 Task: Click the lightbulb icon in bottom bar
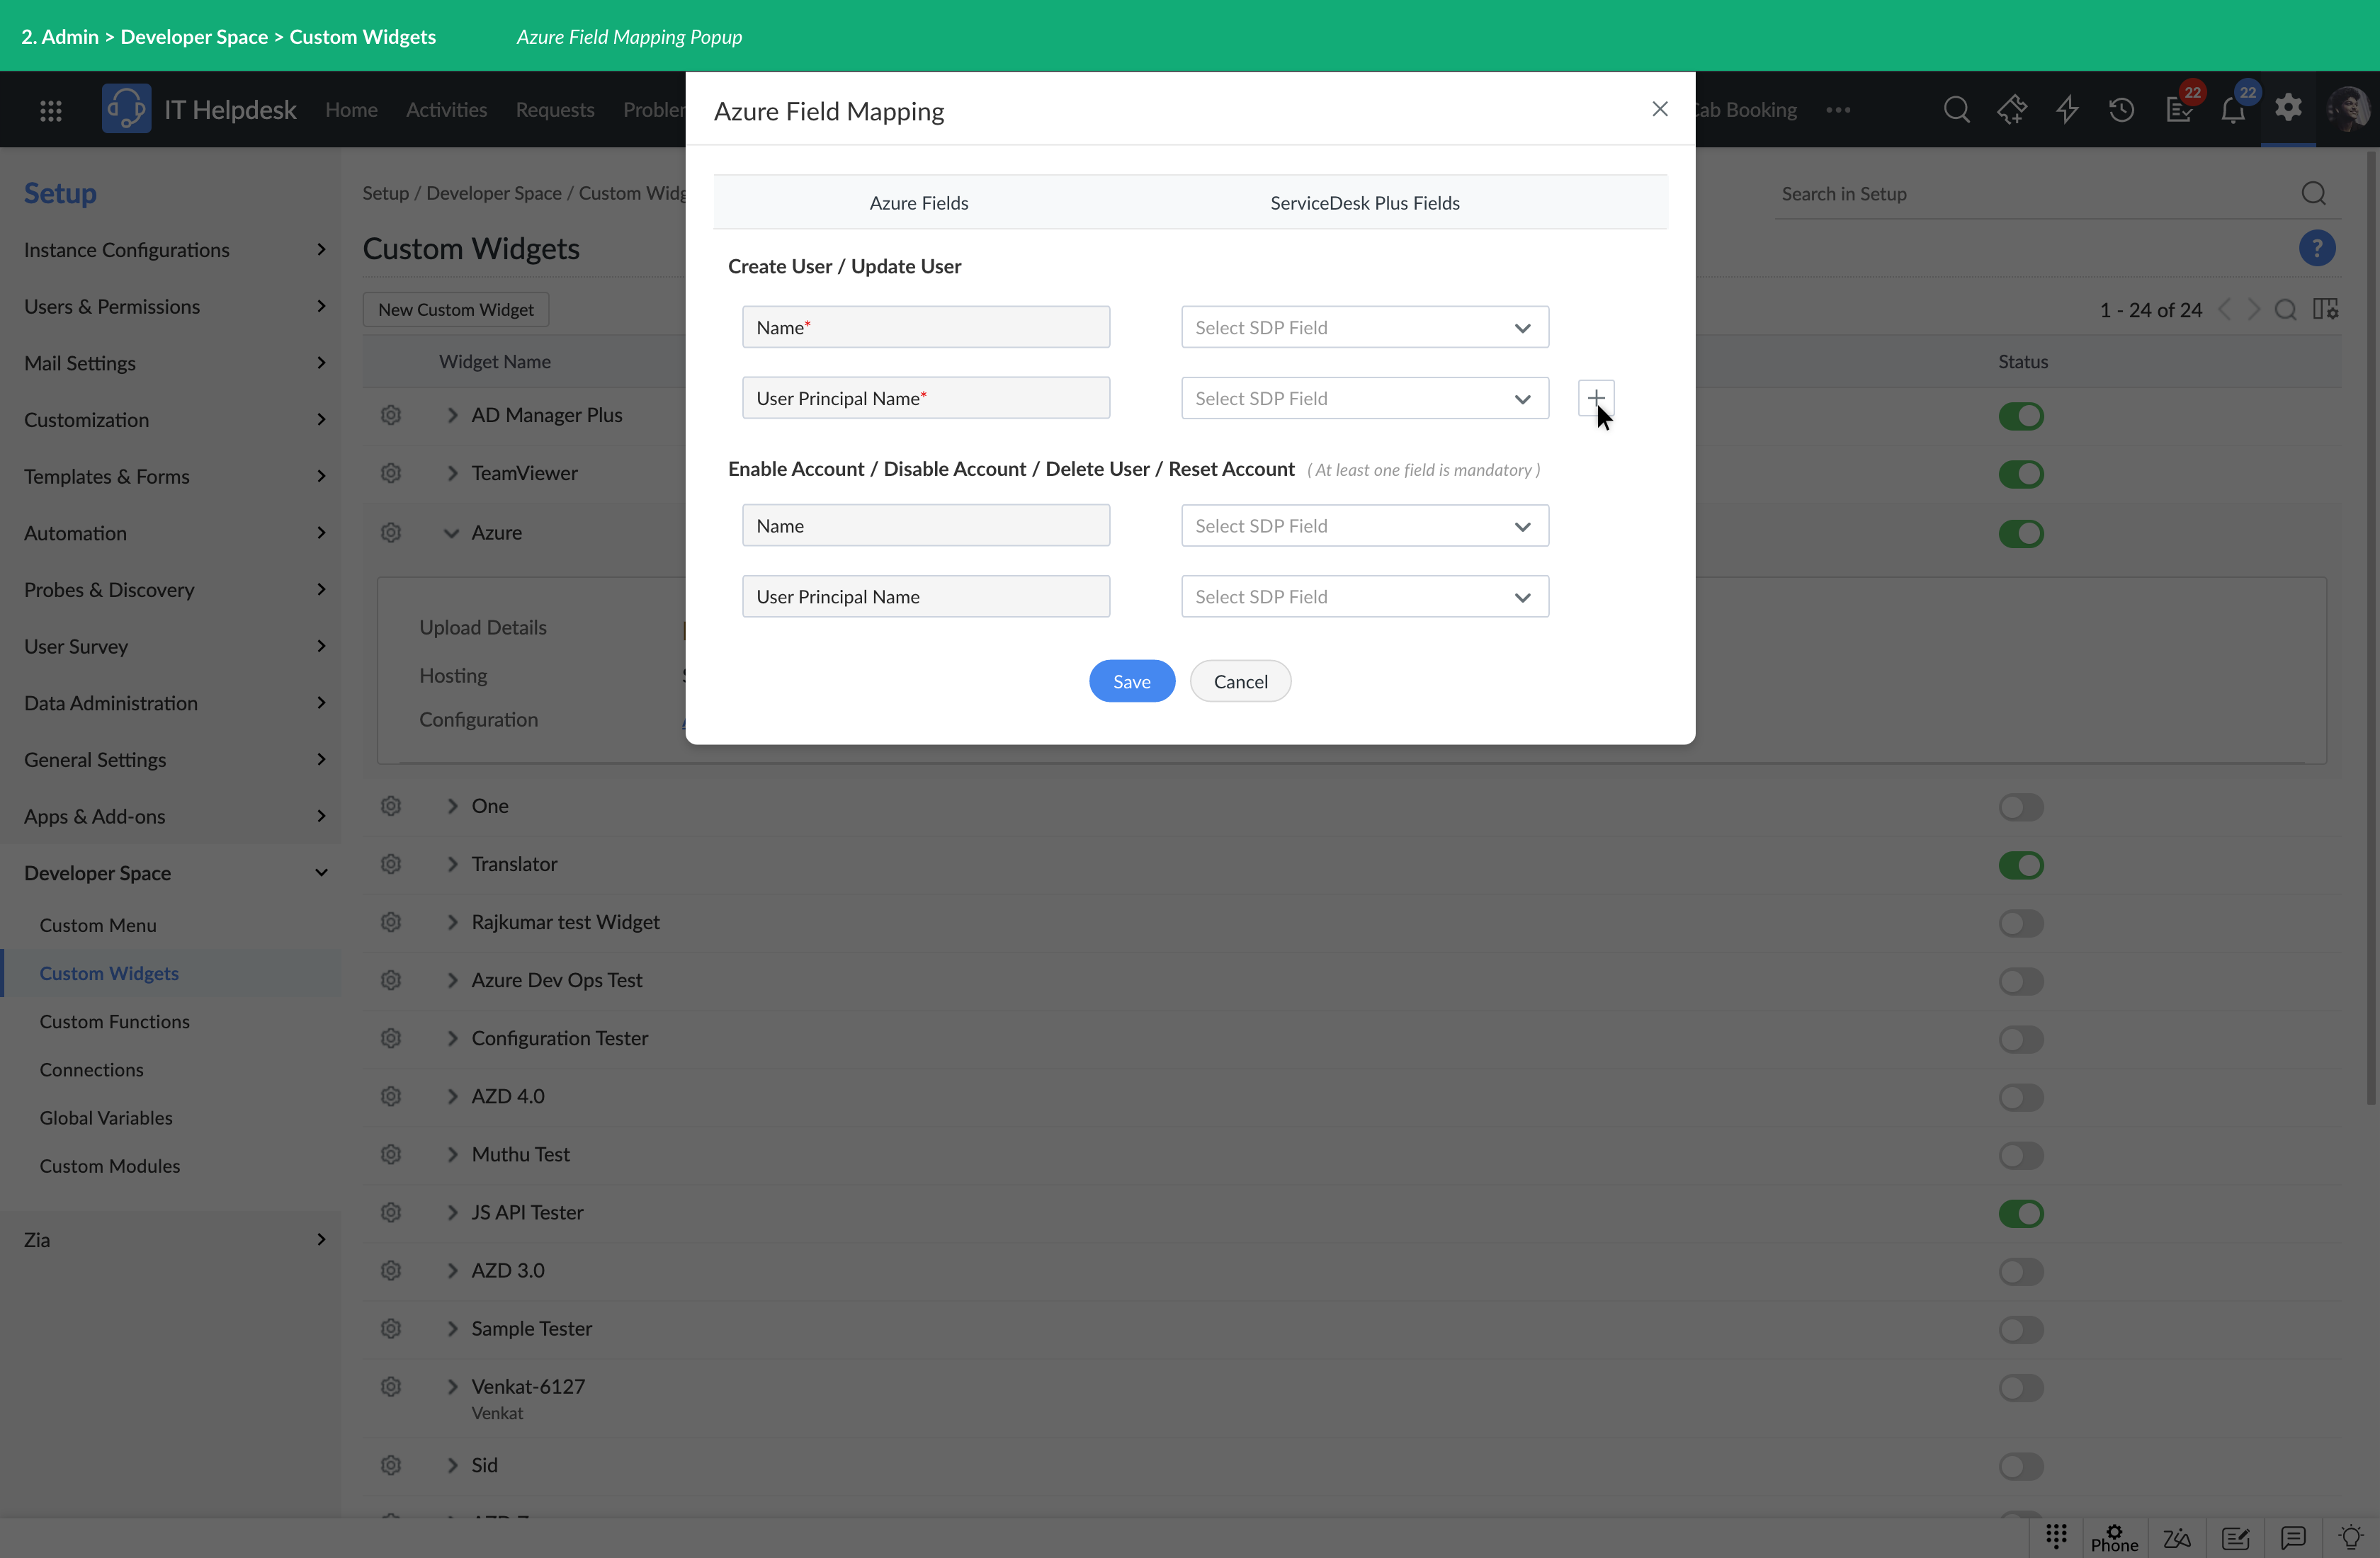point(2351,1538)
